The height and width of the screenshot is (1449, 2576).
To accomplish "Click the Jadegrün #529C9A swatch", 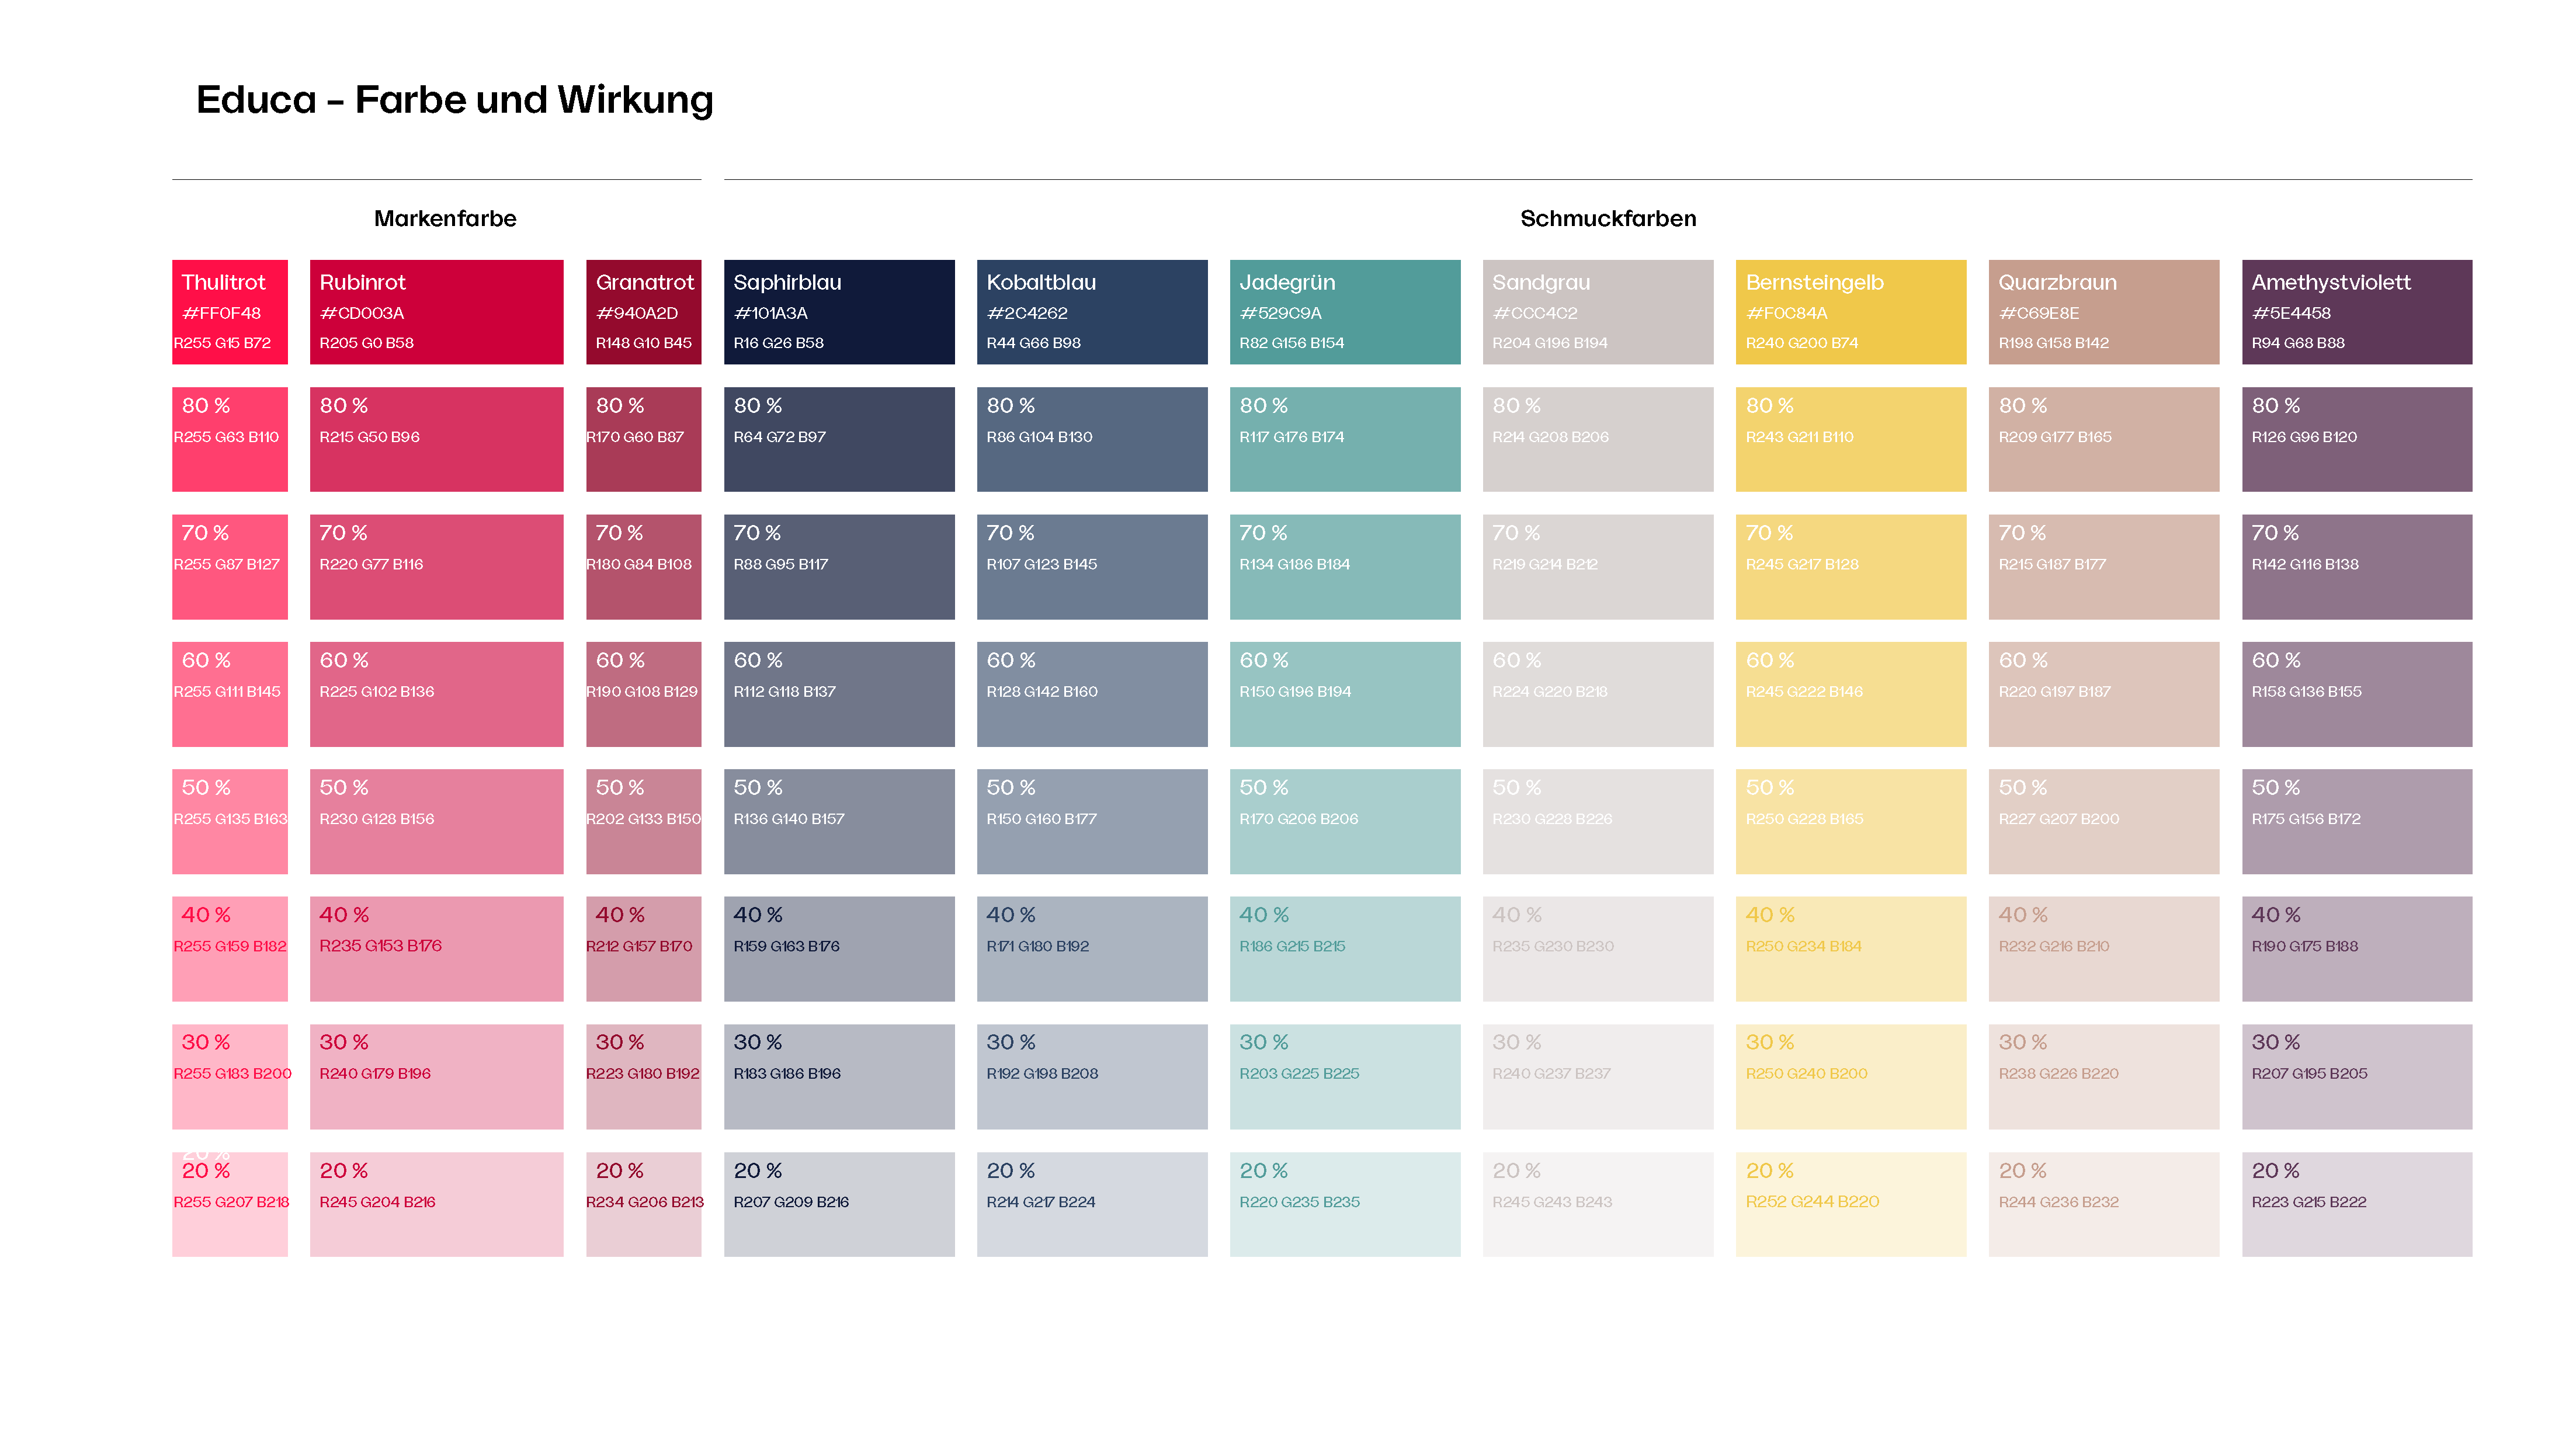I will (x=1344, y=312).
